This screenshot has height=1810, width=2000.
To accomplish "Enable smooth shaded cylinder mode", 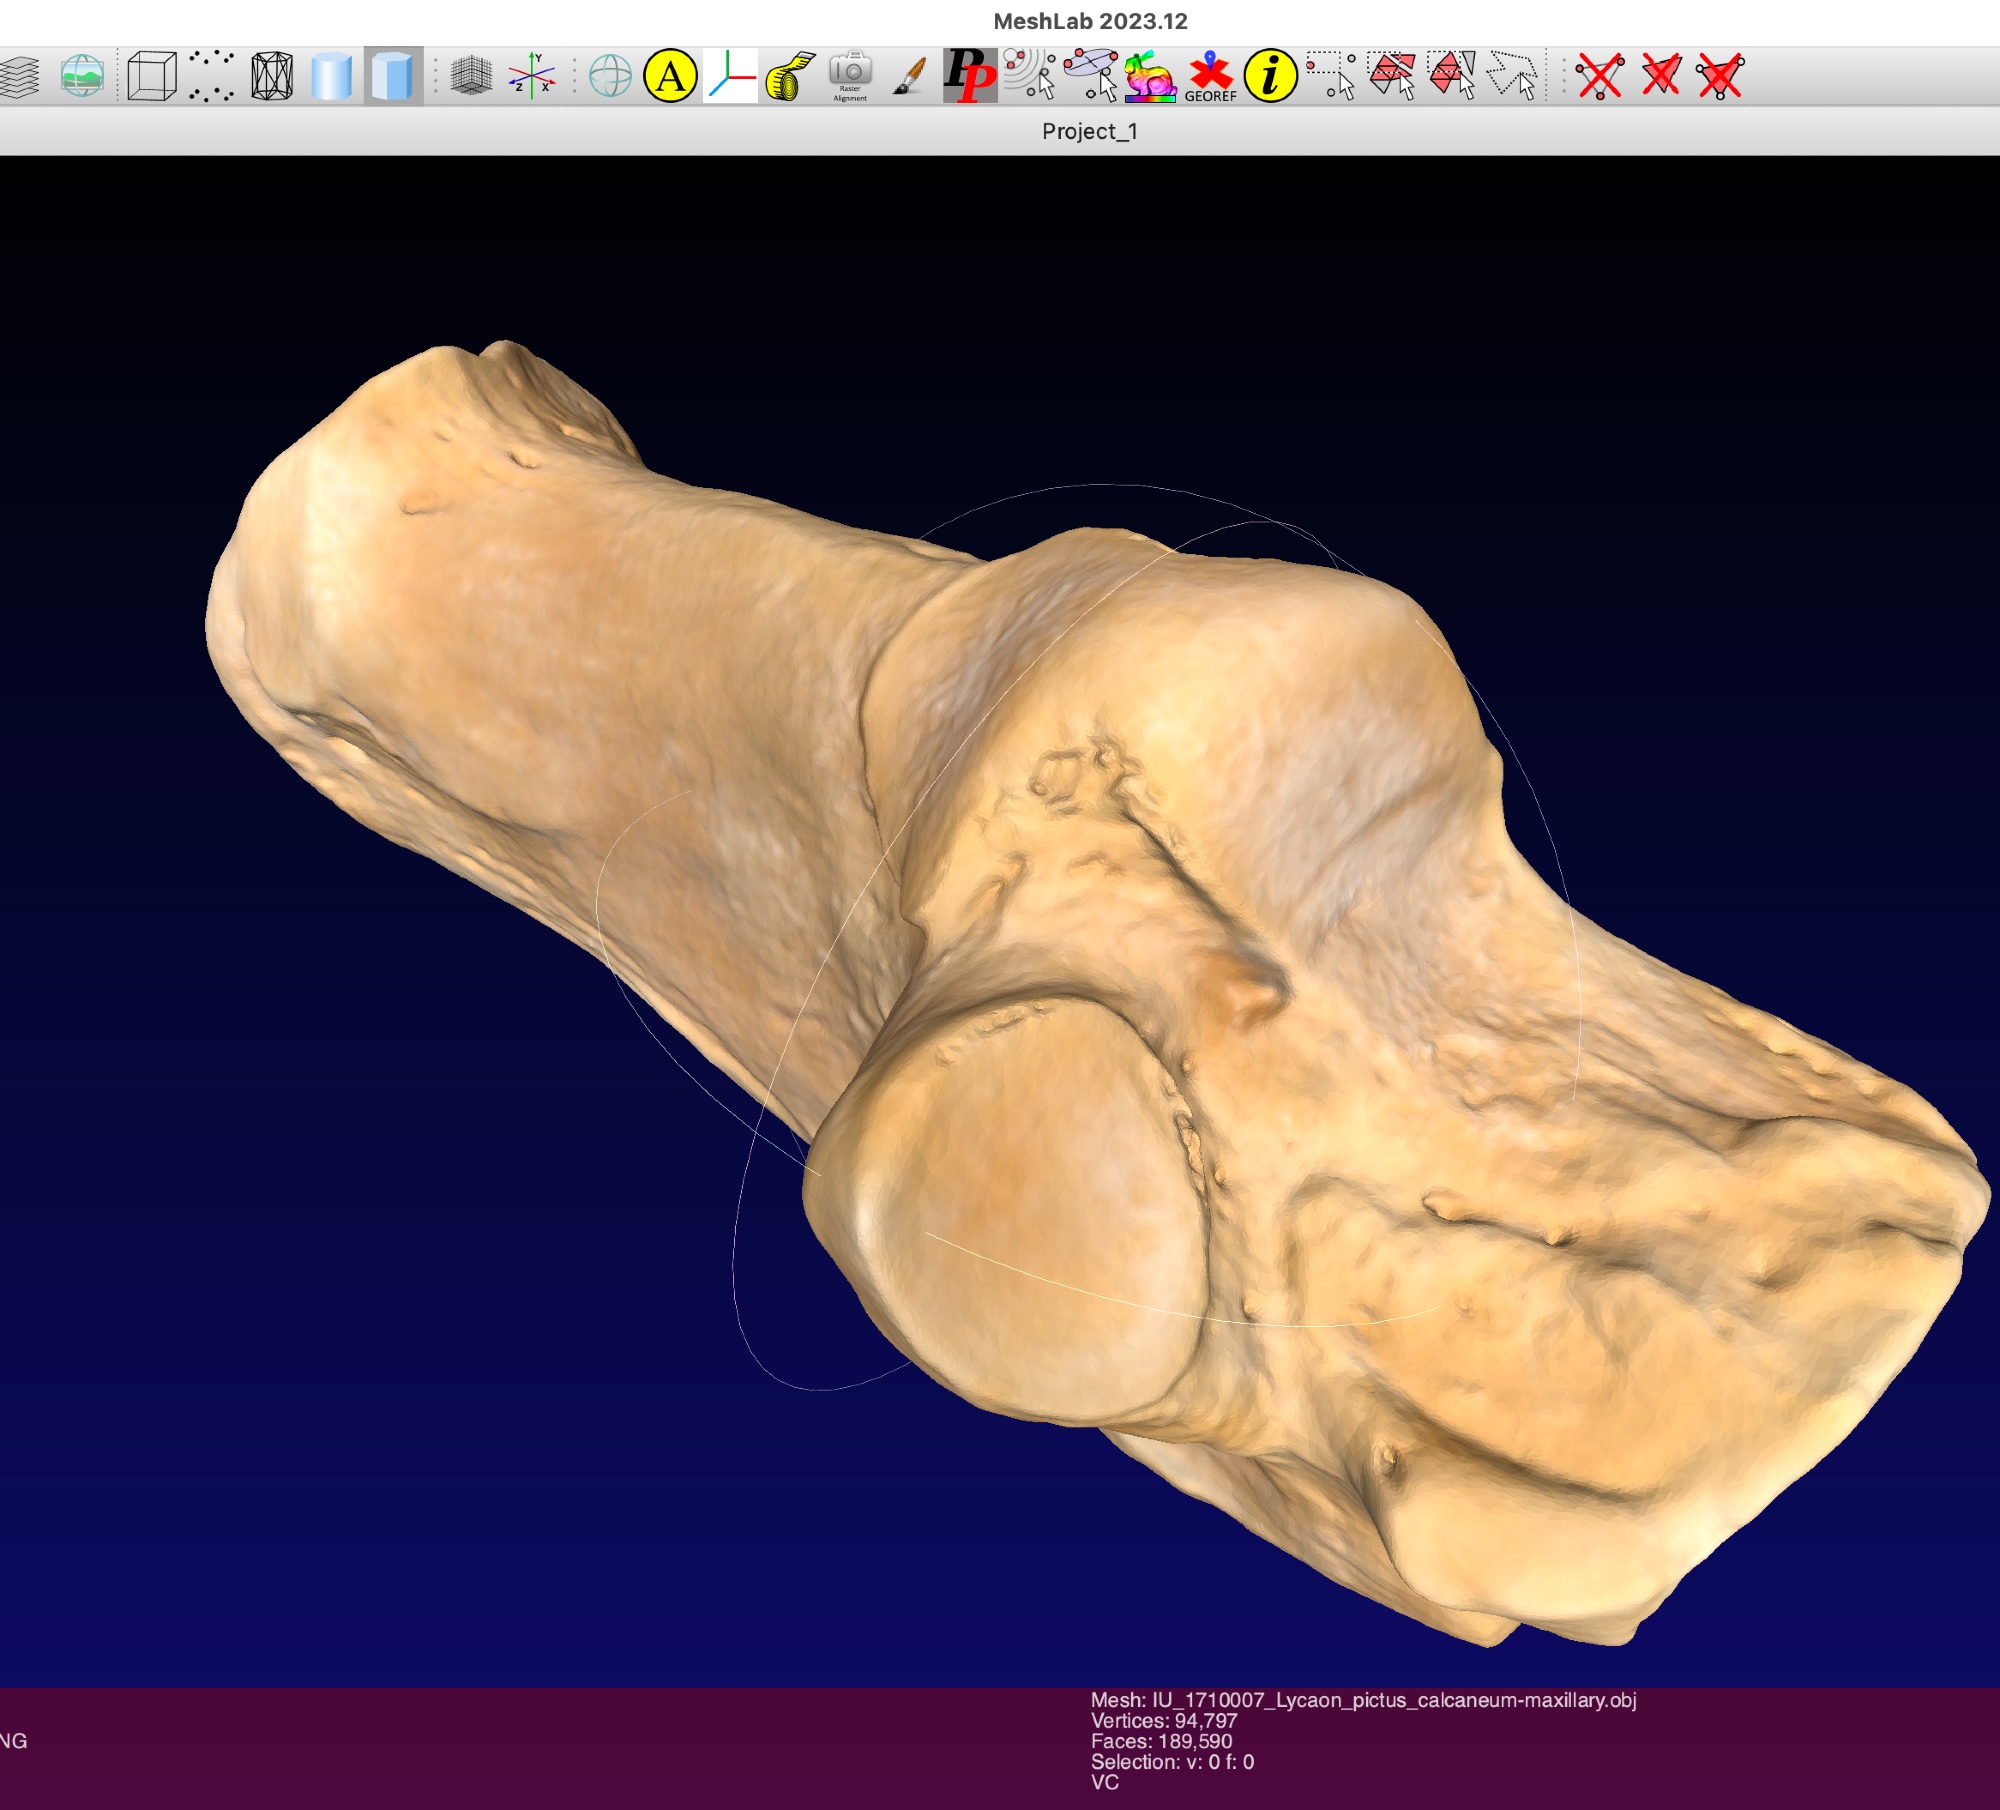I will (331, 76).
